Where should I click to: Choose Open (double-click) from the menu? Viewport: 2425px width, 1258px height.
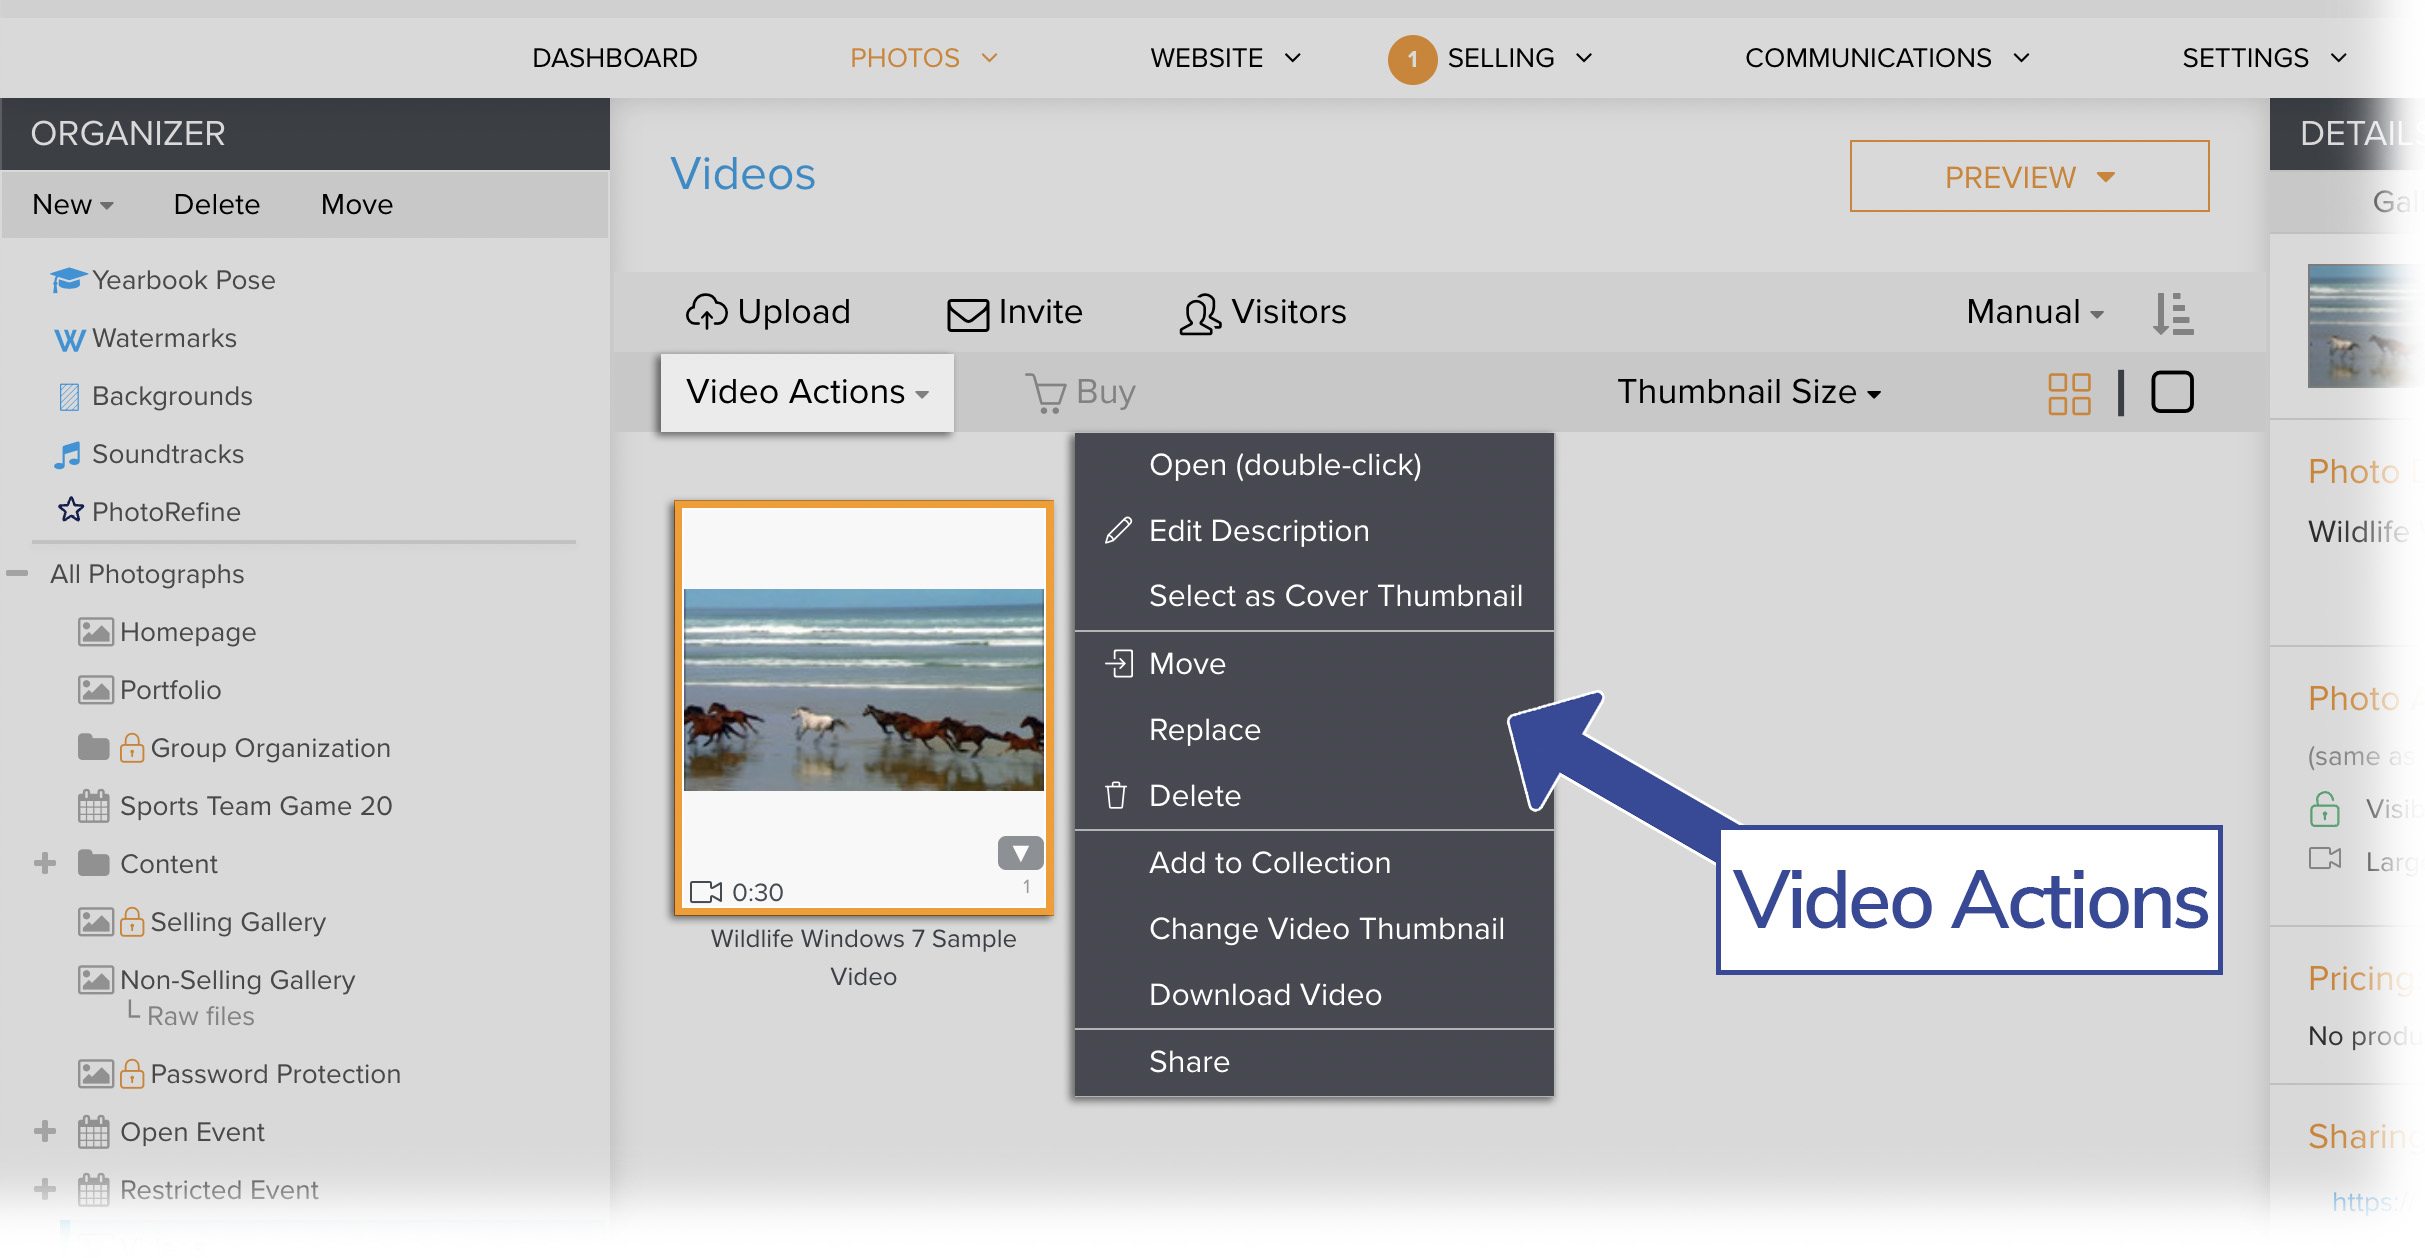point(1314,465)
